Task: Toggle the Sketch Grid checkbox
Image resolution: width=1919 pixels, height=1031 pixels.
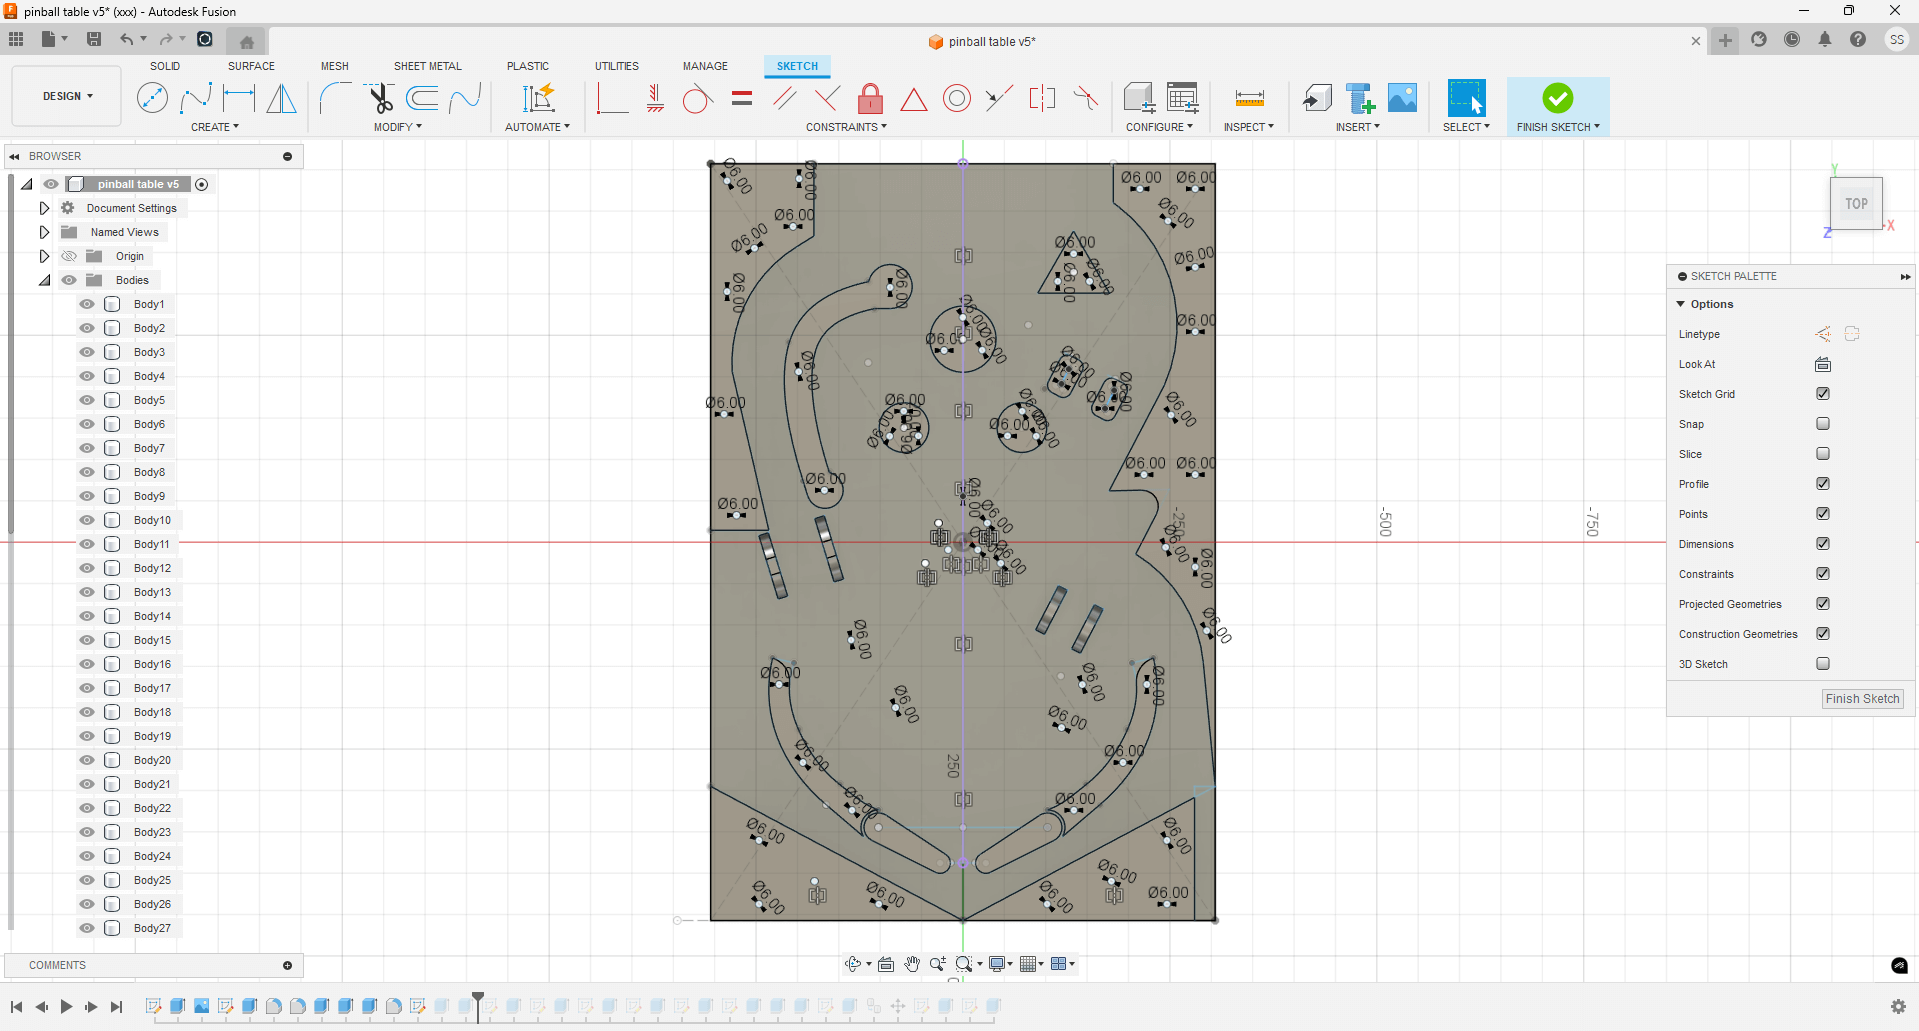Action: coord(1823,394)
